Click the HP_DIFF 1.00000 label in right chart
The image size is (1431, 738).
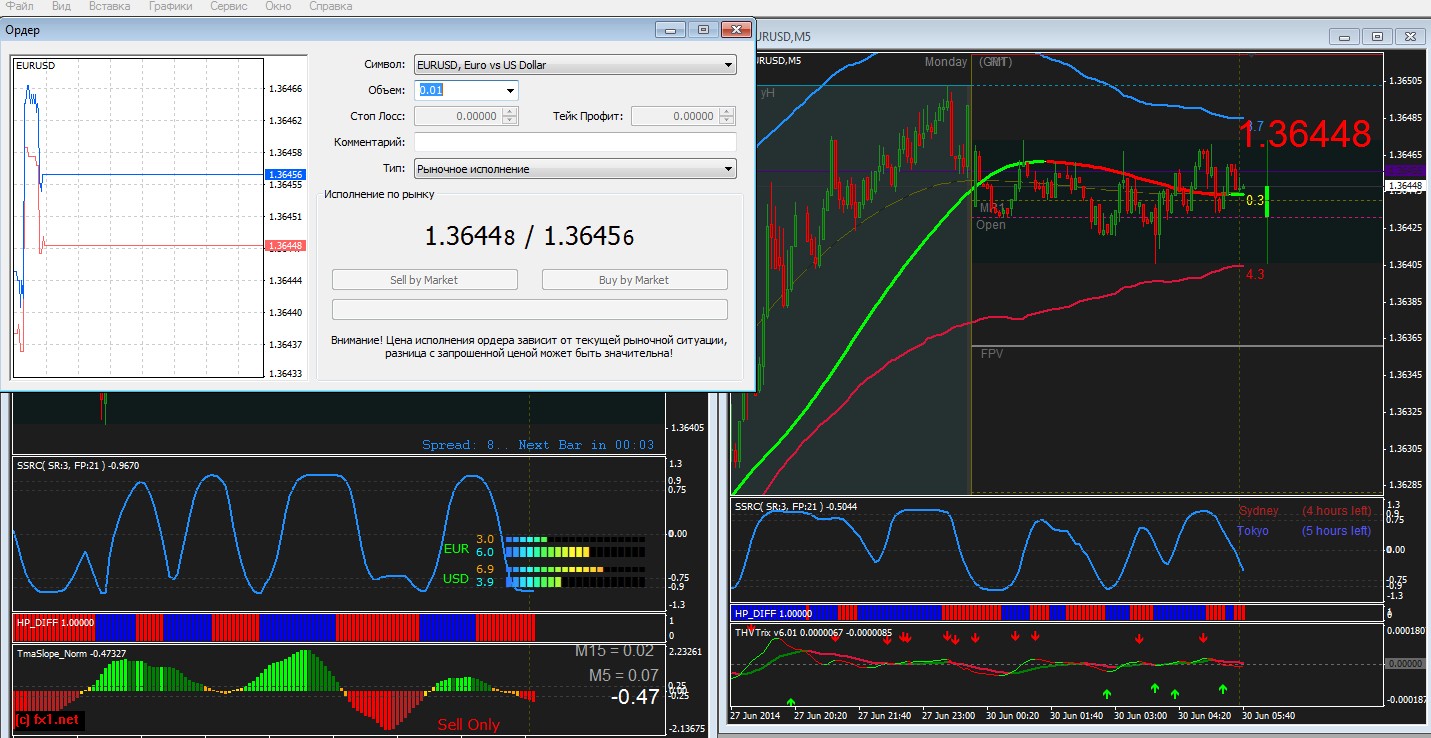click(x=773, y=613)
